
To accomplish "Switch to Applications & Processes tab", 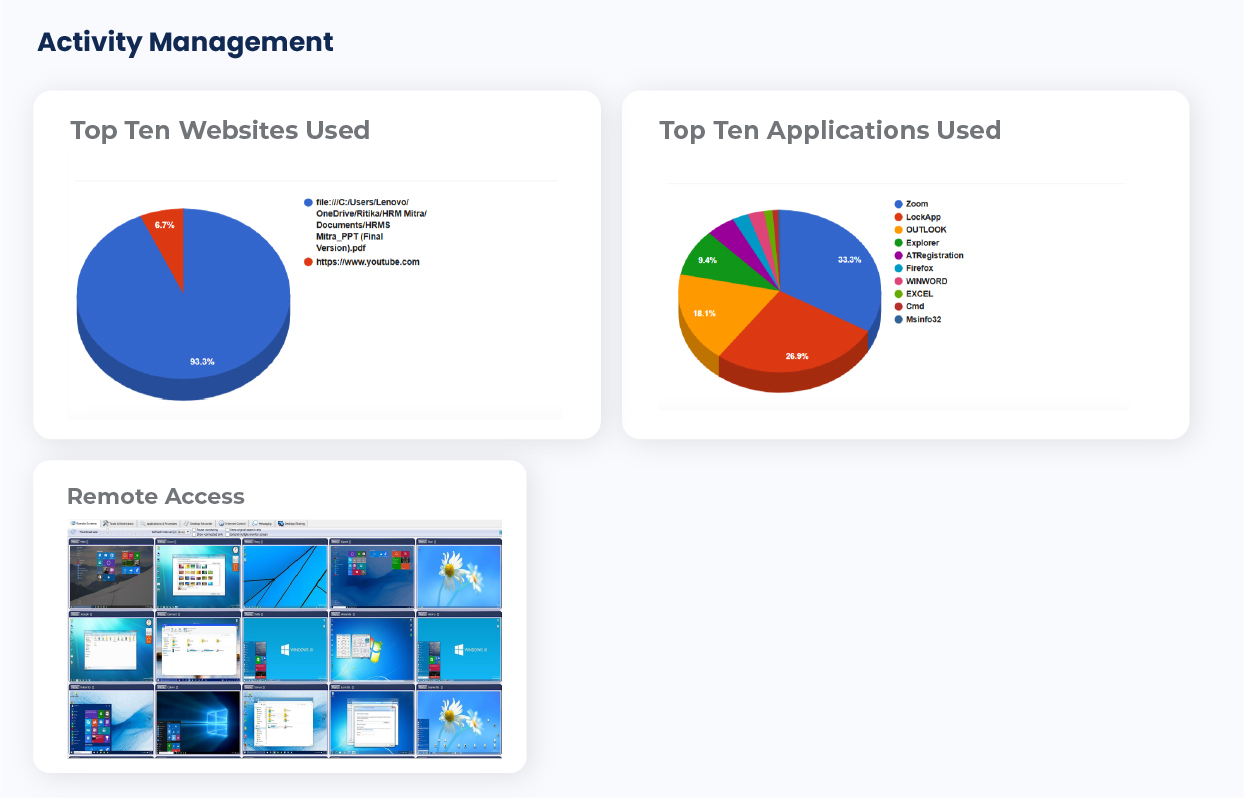I will (x=161, y=523).
